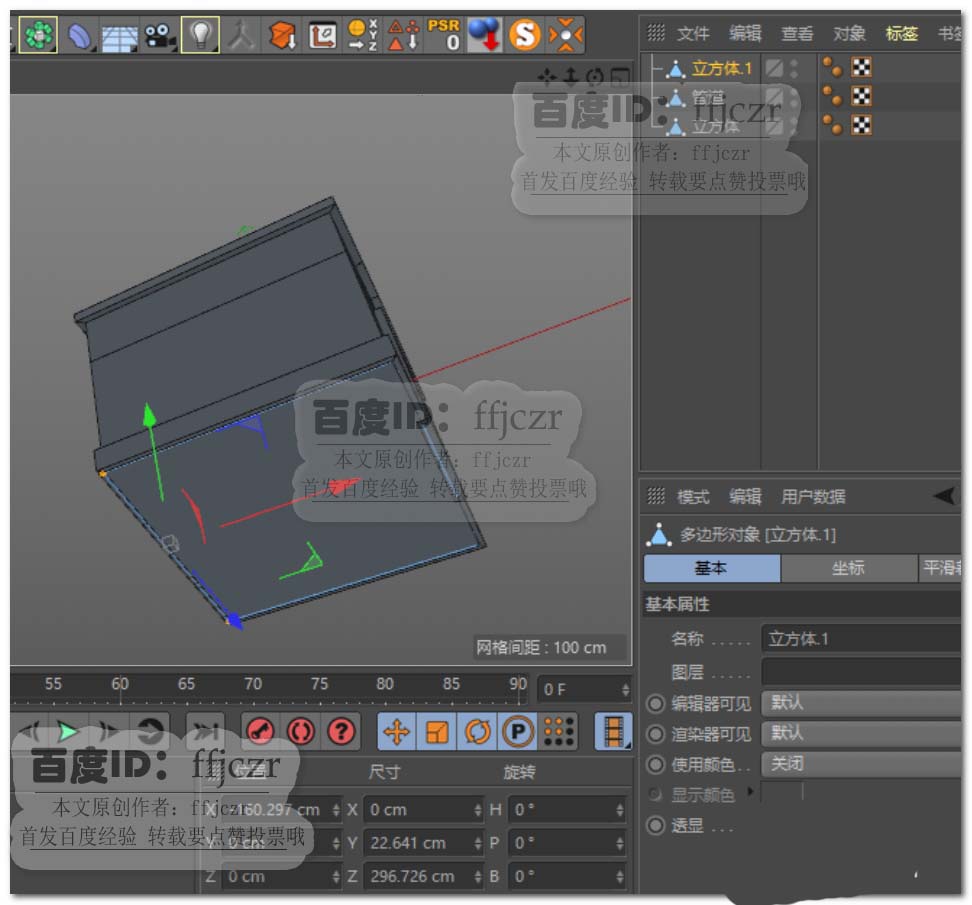Open 渲染器可见 dropdown set to 默认
Image resolution: width=972 pixels, height=905 pixels.
pyautogui.click(x=861, y=733)
